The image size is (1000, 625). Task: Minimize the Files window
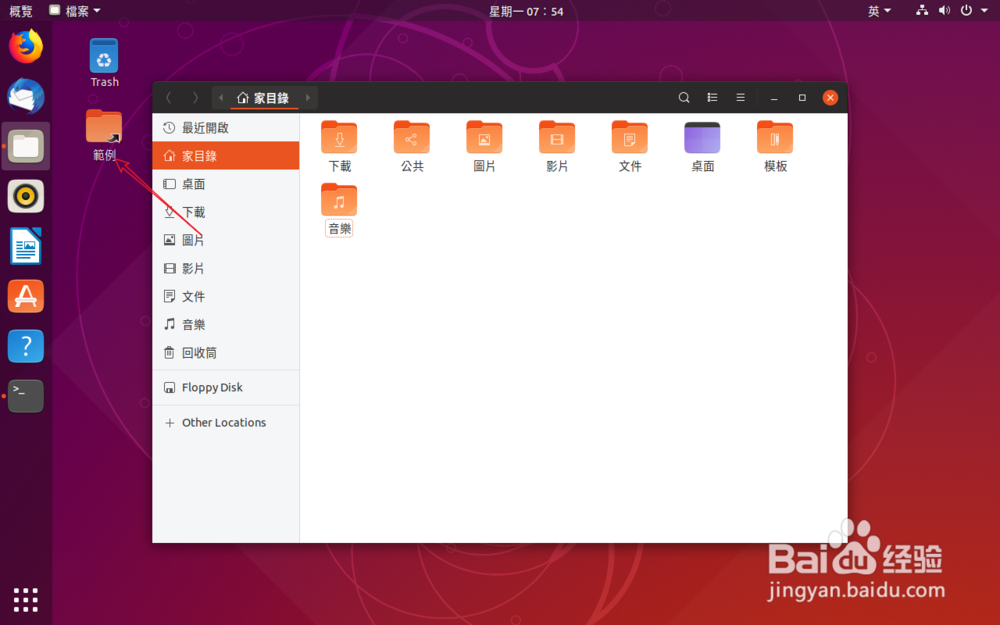pos(774,98)
